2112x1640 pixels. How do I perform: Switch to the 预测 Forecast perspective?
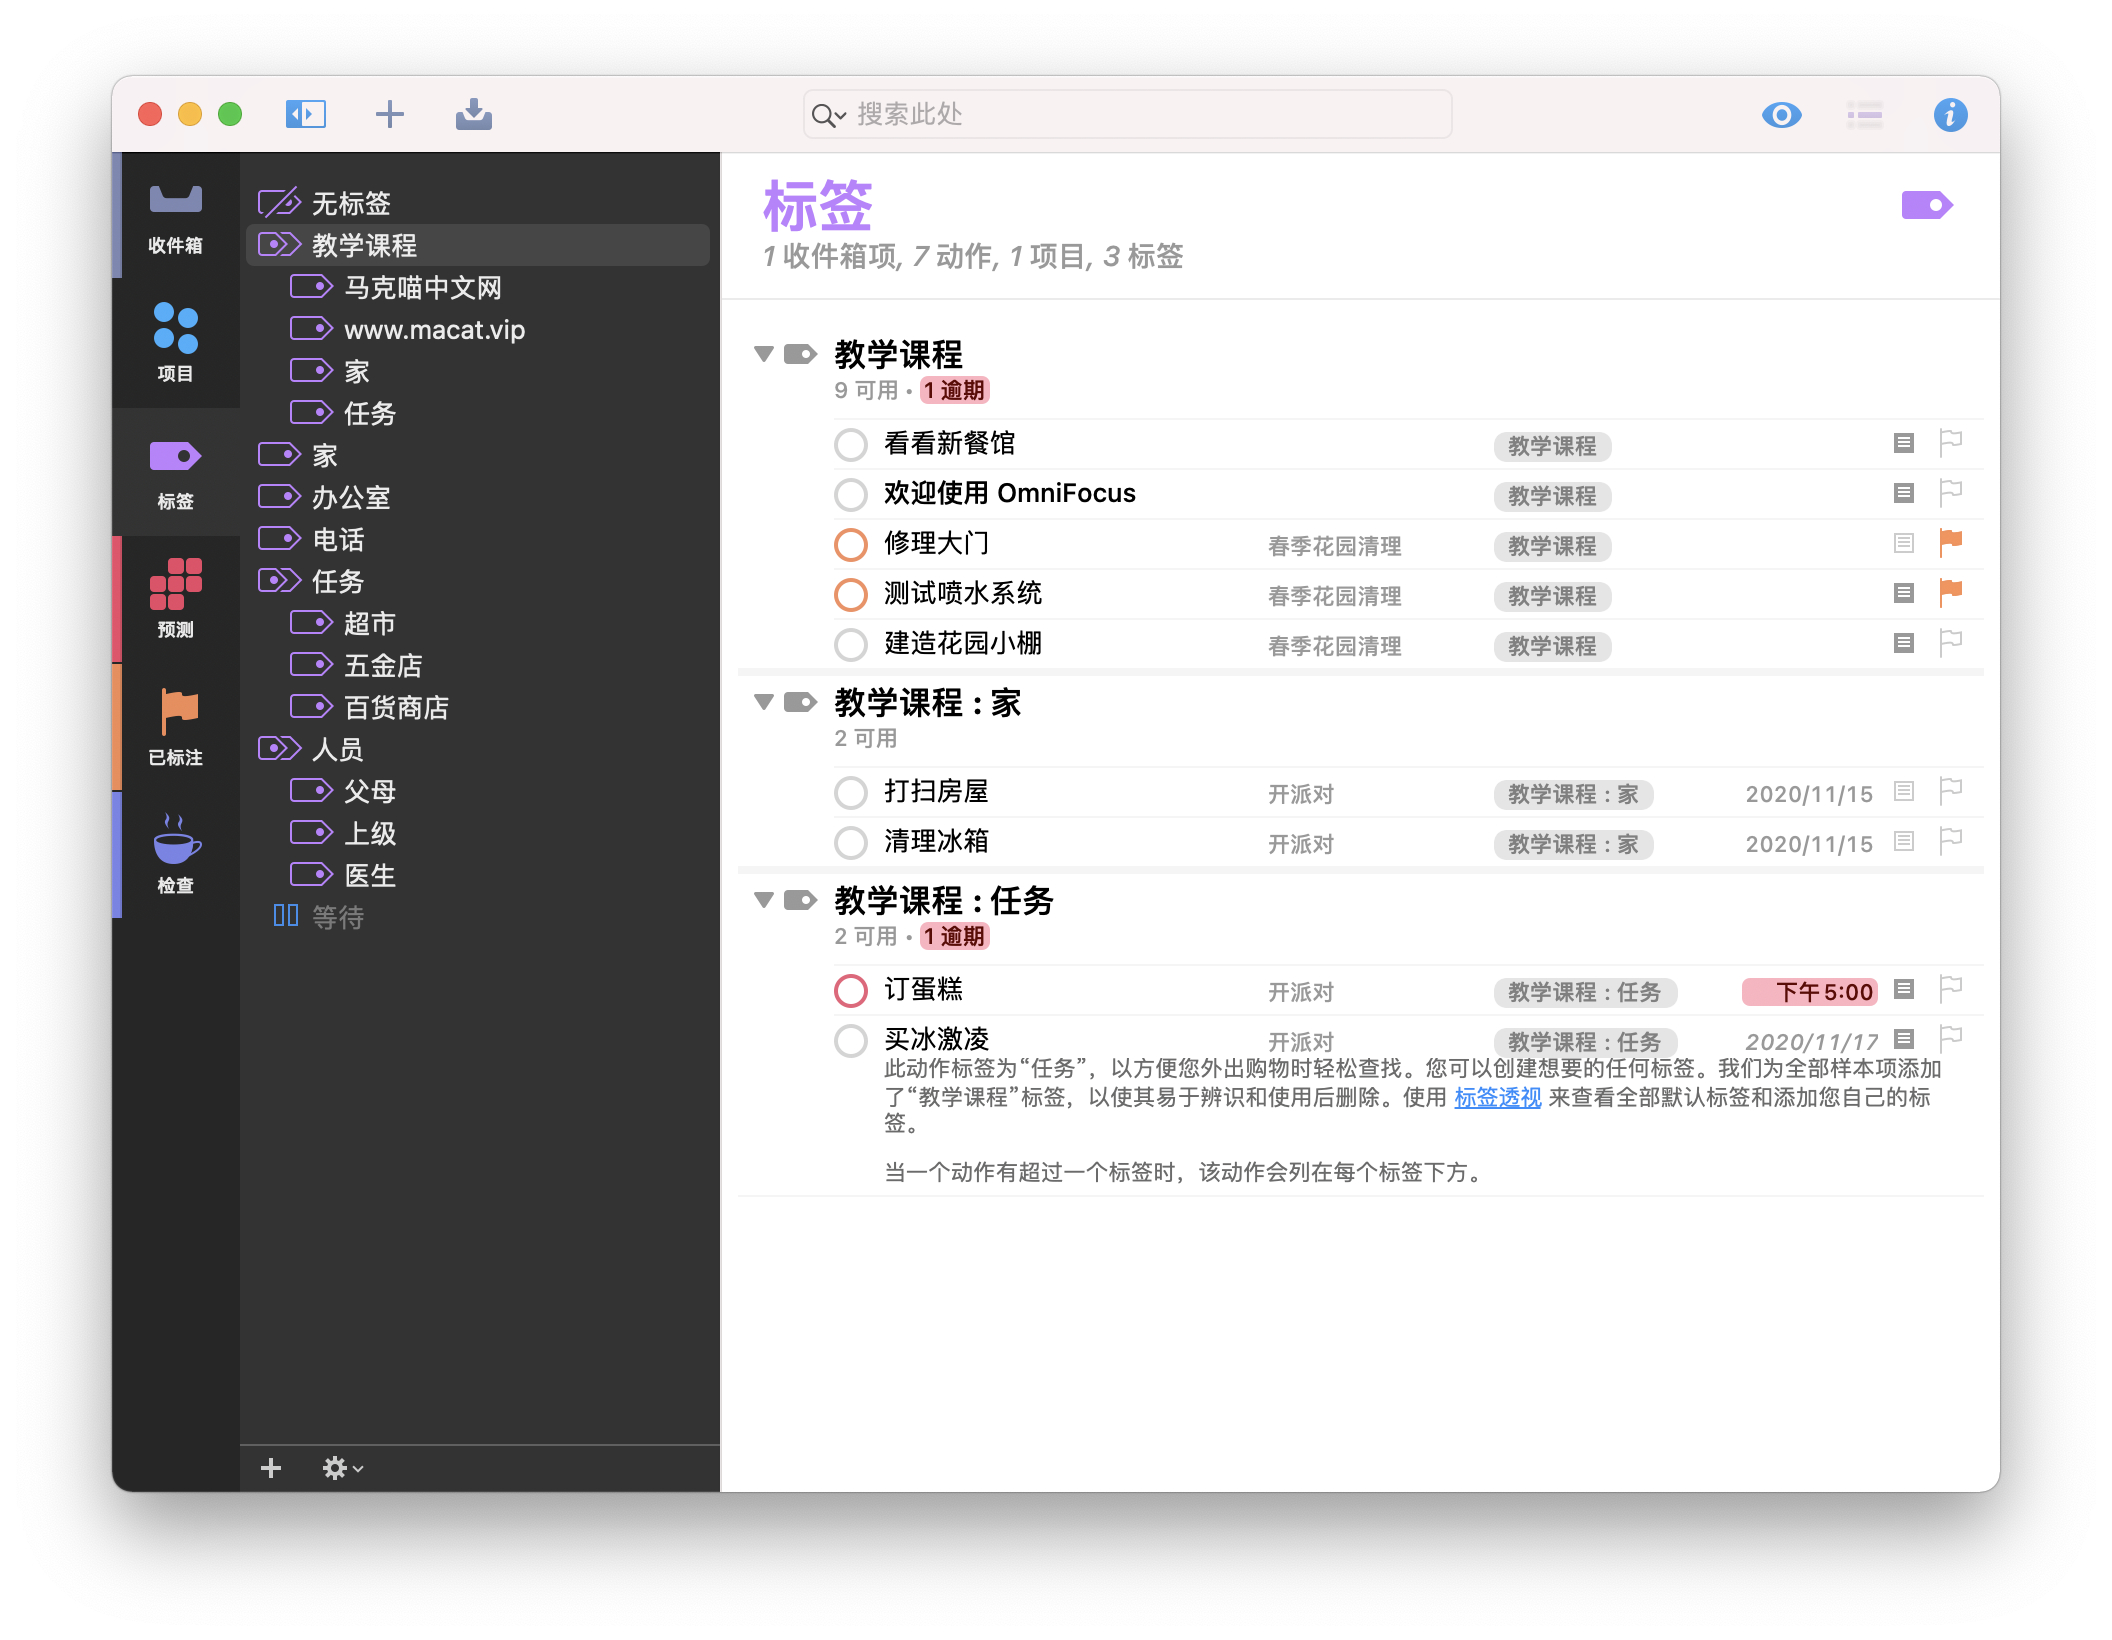pyautogui.click(x=176, y=598)
